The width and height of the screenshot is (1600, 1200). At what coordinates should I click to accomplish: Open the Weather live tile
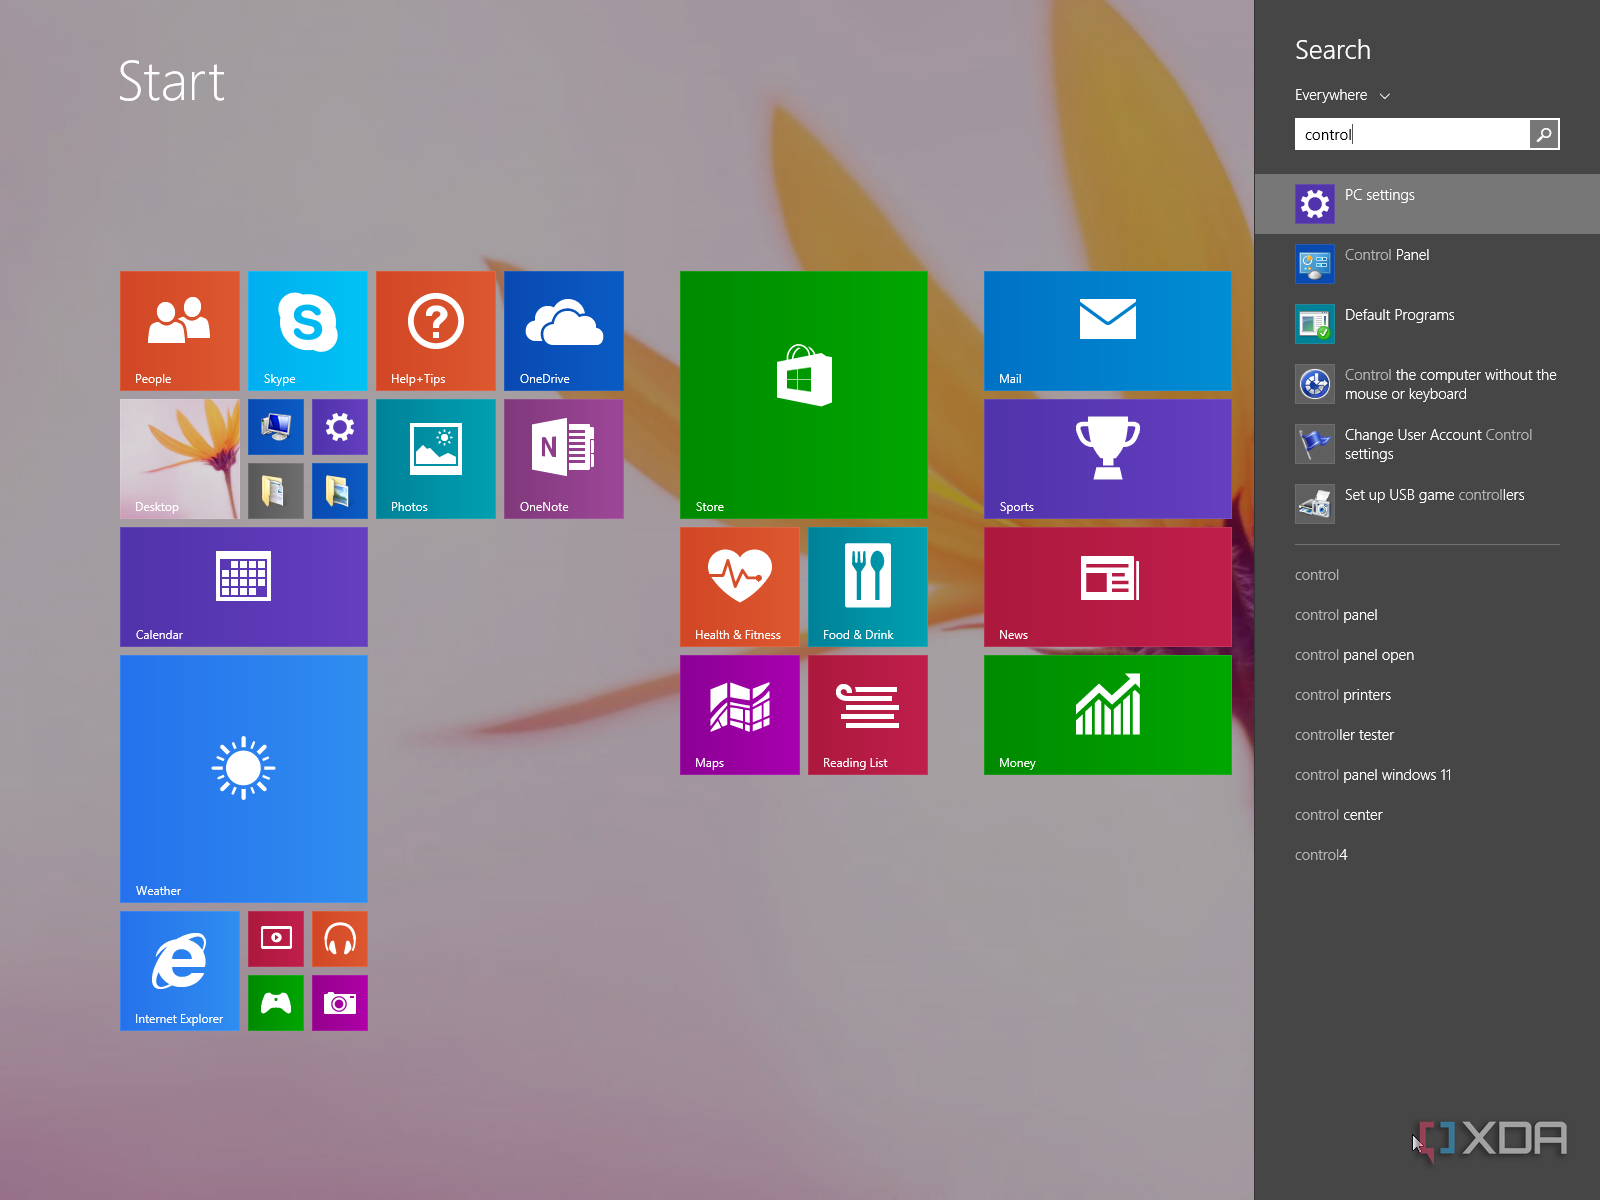click(243, 778)
